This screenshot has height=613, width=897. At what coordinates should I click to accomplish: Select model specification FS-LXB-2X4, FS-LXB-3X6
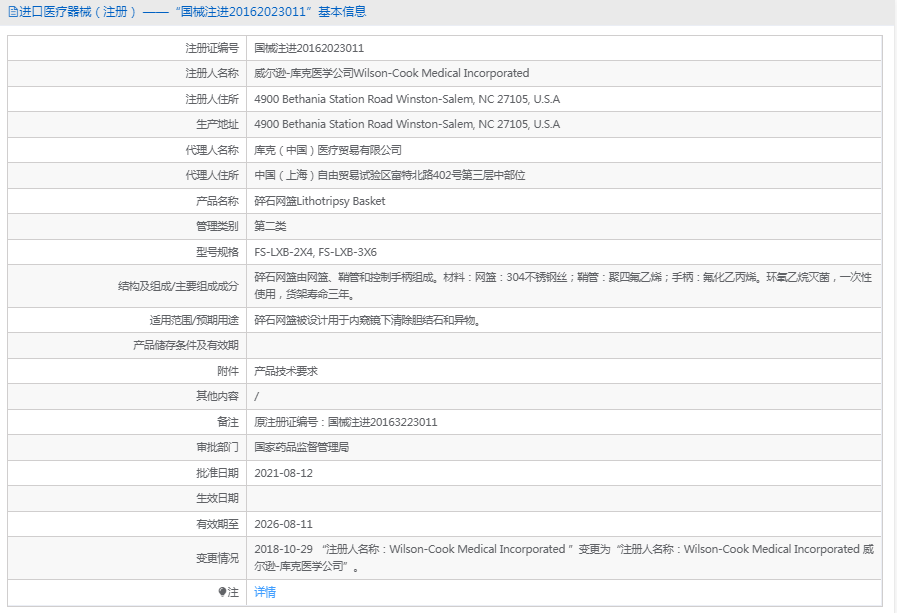click(x=315, y=252)
